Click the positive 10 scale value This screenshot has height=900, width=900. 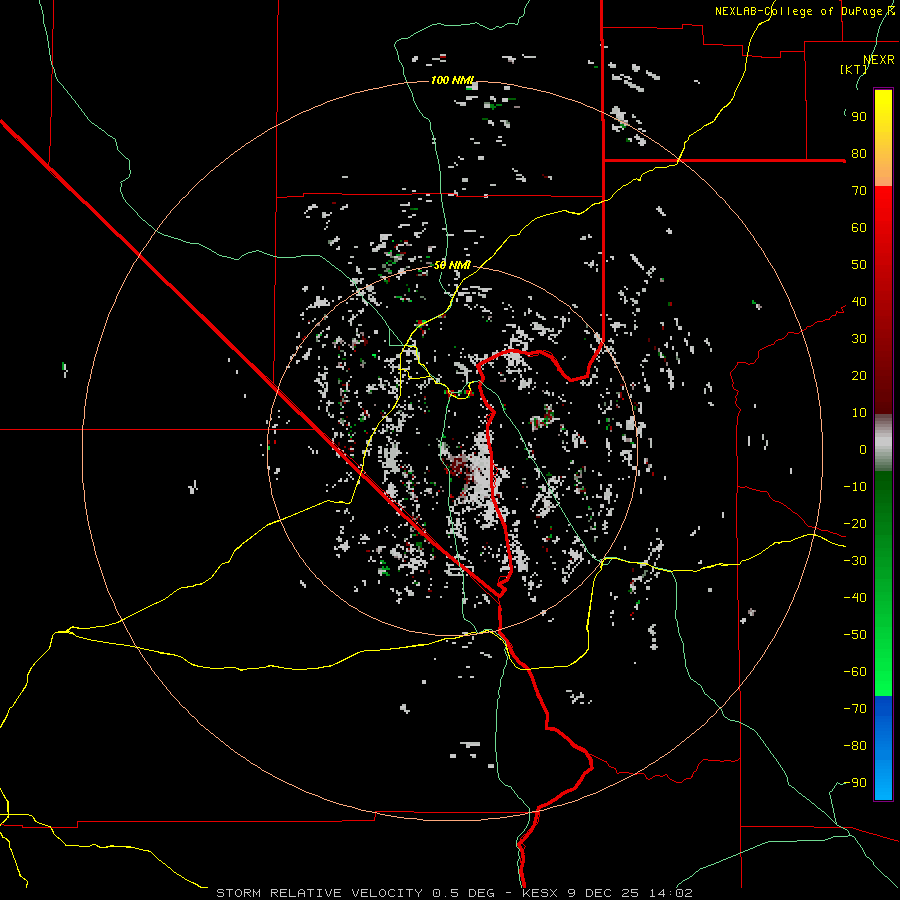coord(859,413)
